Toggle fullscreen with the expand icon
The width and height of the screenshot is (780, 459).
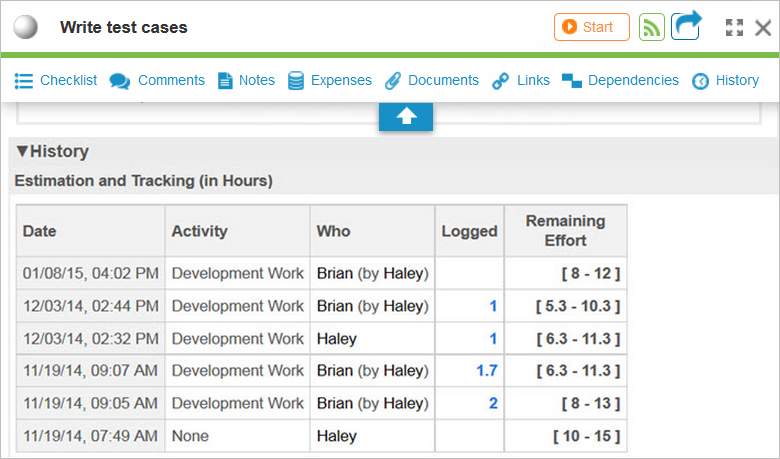734,28
